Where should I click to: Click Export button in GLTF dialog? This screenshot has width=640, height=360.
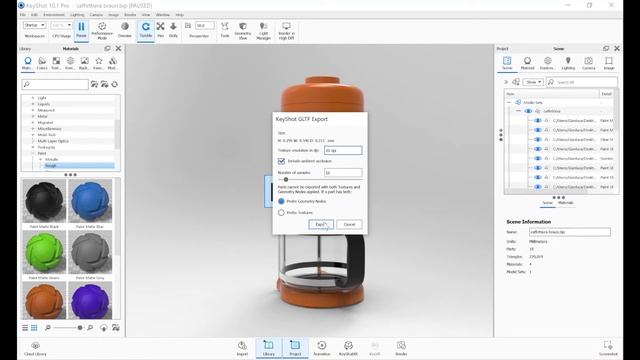[x=321, y=224]
